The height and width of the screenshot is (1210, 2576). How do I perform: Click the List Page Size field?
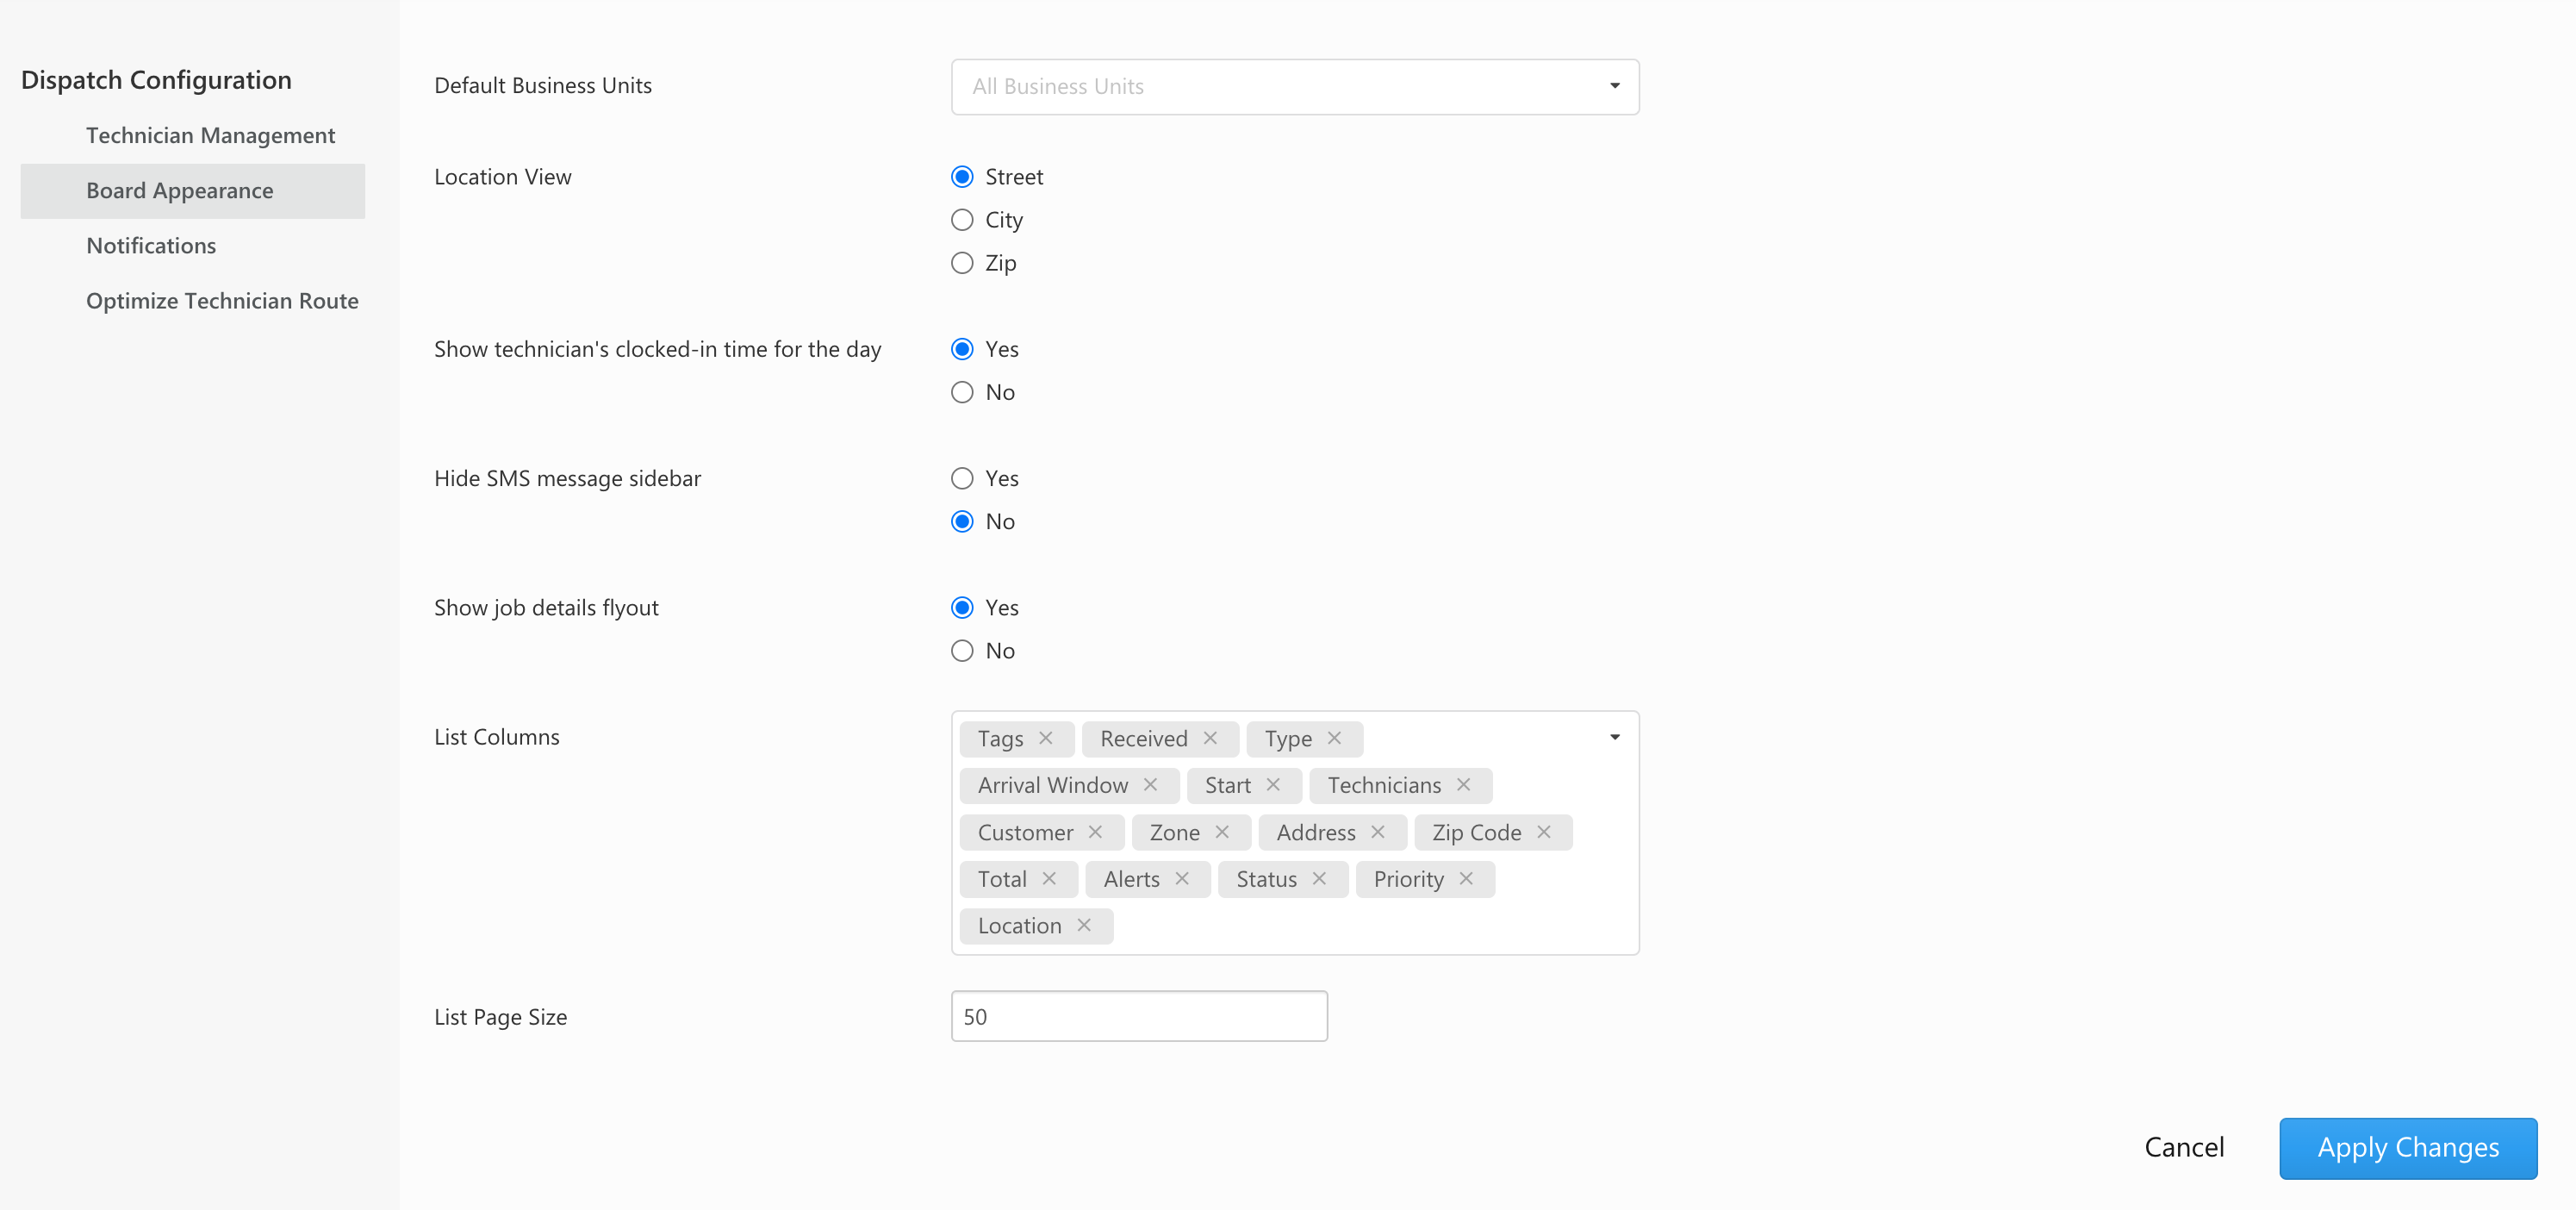point(1138,1017)
